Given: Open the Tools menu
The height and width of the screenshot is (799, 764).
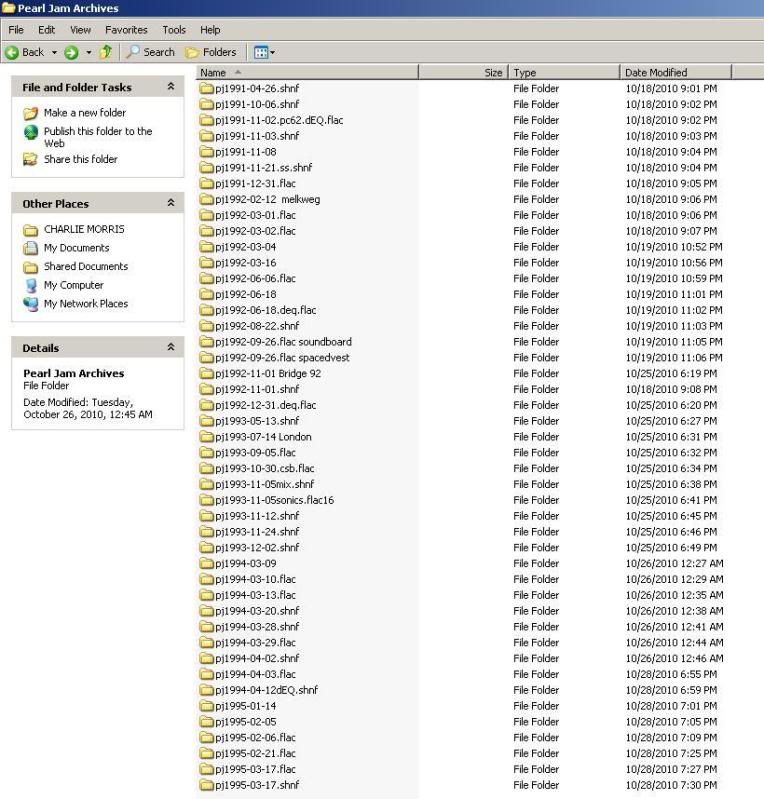Looking at the screenshot, I should point(174,30).
